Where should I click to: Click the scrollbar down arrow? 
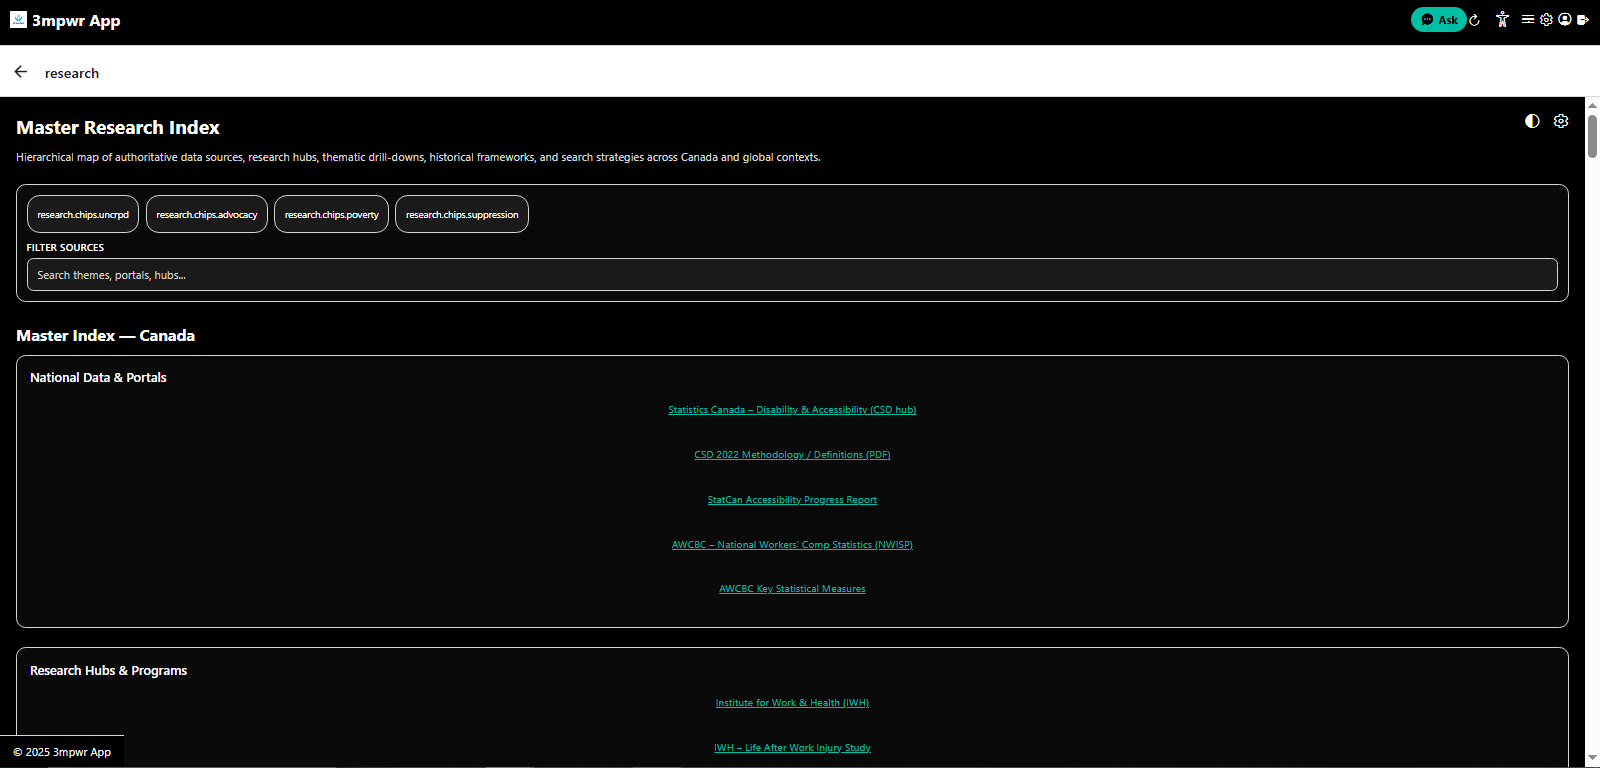pos(1592,759)
